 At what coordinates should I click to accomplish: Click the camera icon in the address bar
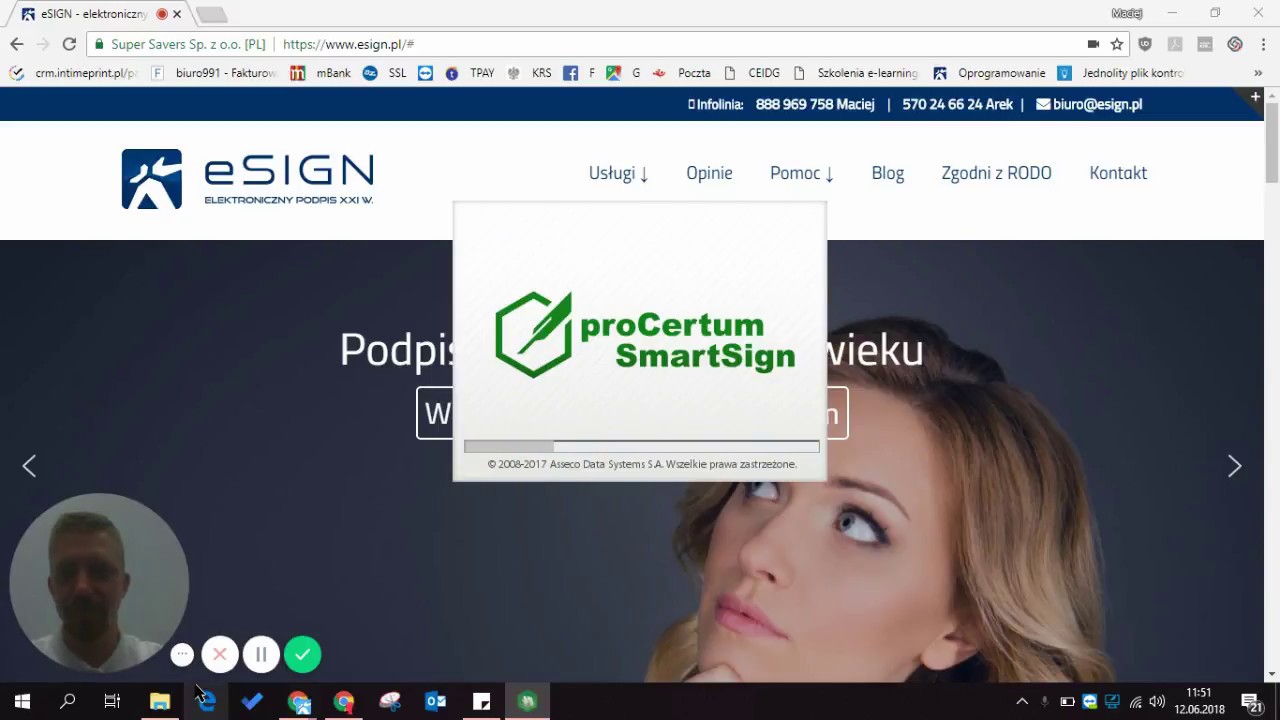pos(1093,44)
